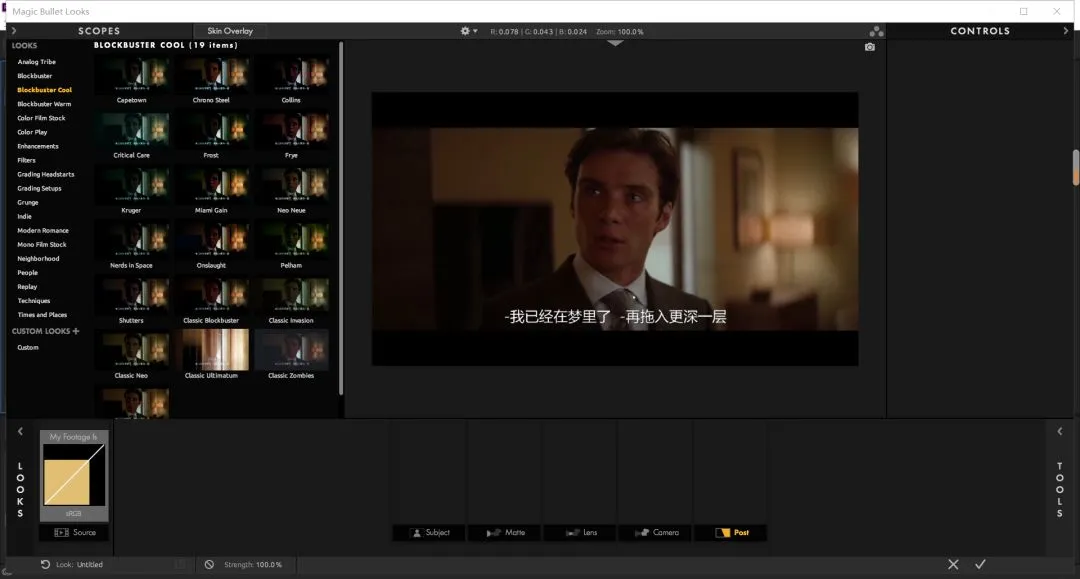Select the Lens tool category
Viewport: 1080px width, 579px height.
pyautogui.click(x=581, y=532)
